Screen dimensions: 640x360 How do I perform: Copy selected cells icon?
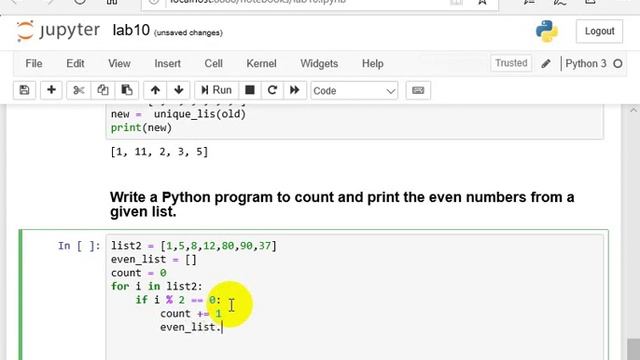102,90
